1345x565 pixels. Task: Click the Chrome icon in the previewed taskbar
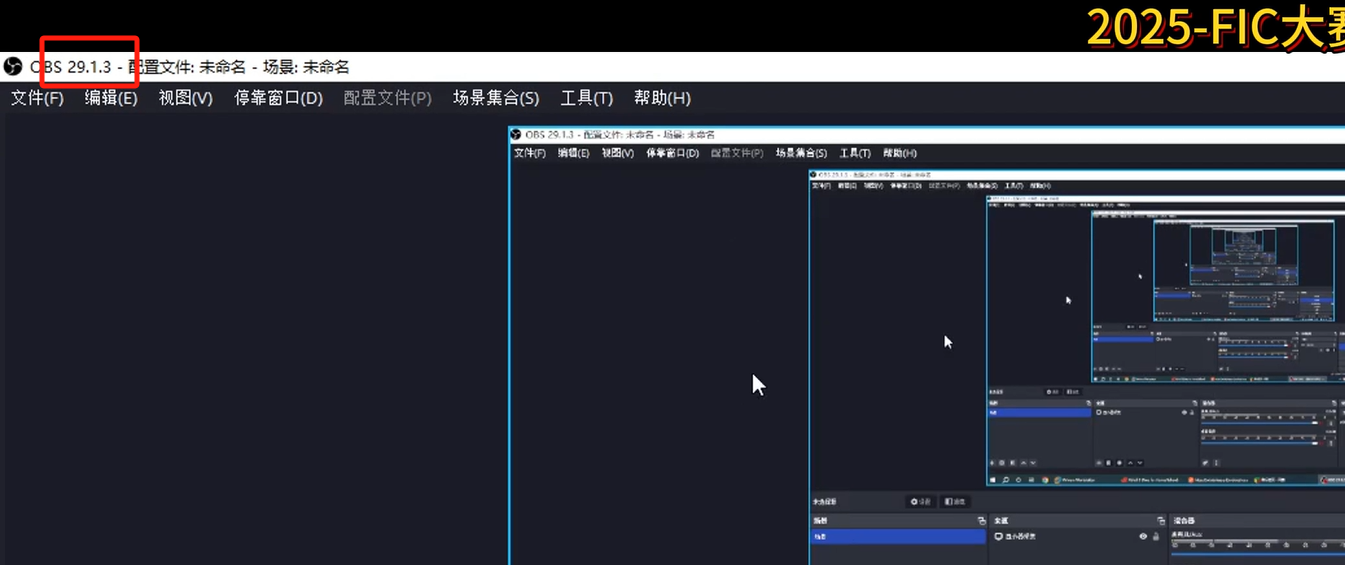[1046, 480]
